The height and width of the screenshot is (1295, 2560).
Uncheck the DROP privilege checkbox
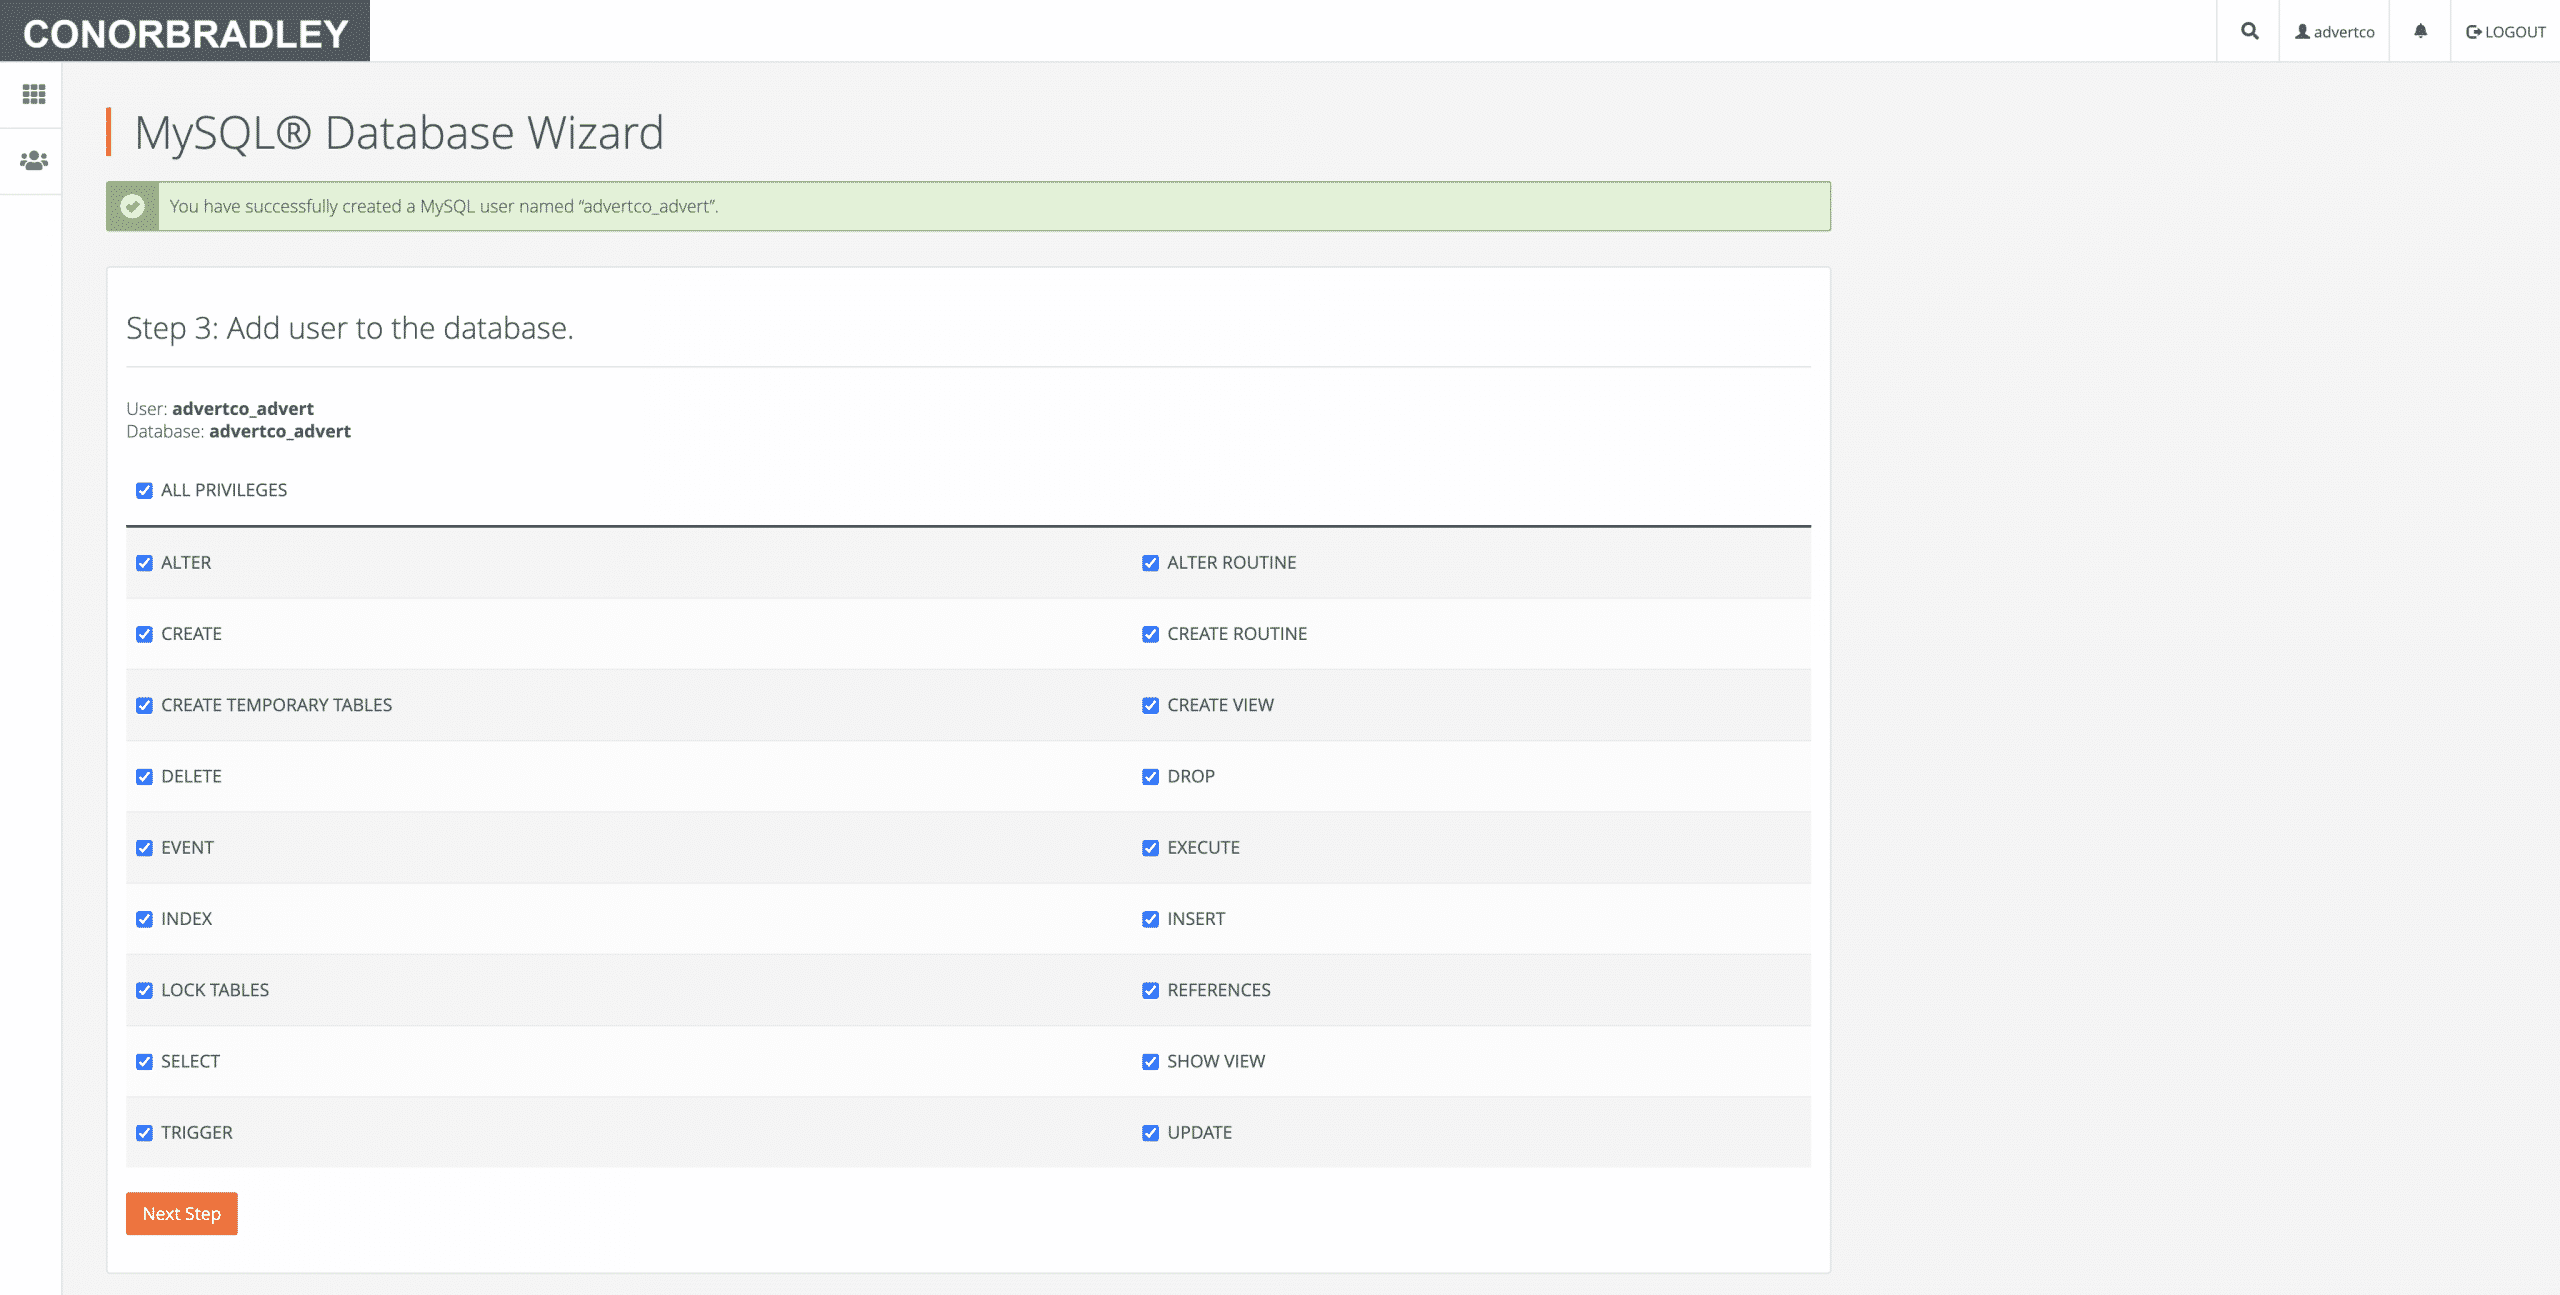pos(1151,777)
